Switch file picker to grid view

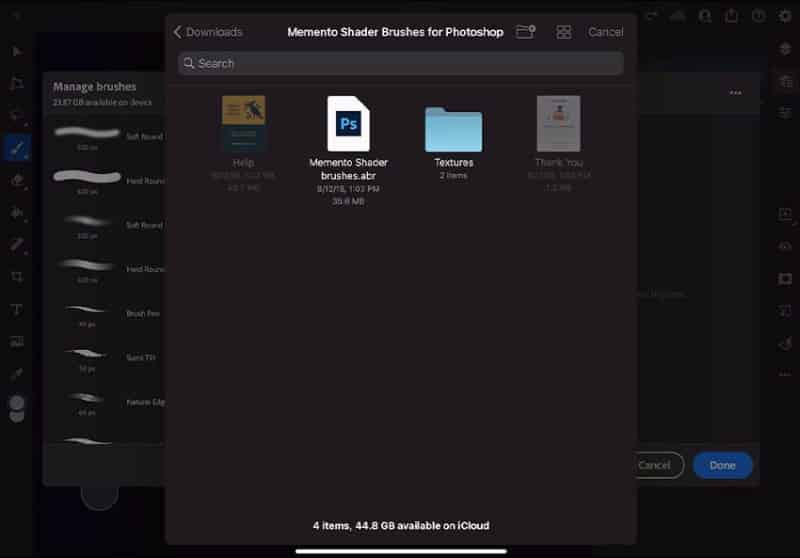point(564,32)
